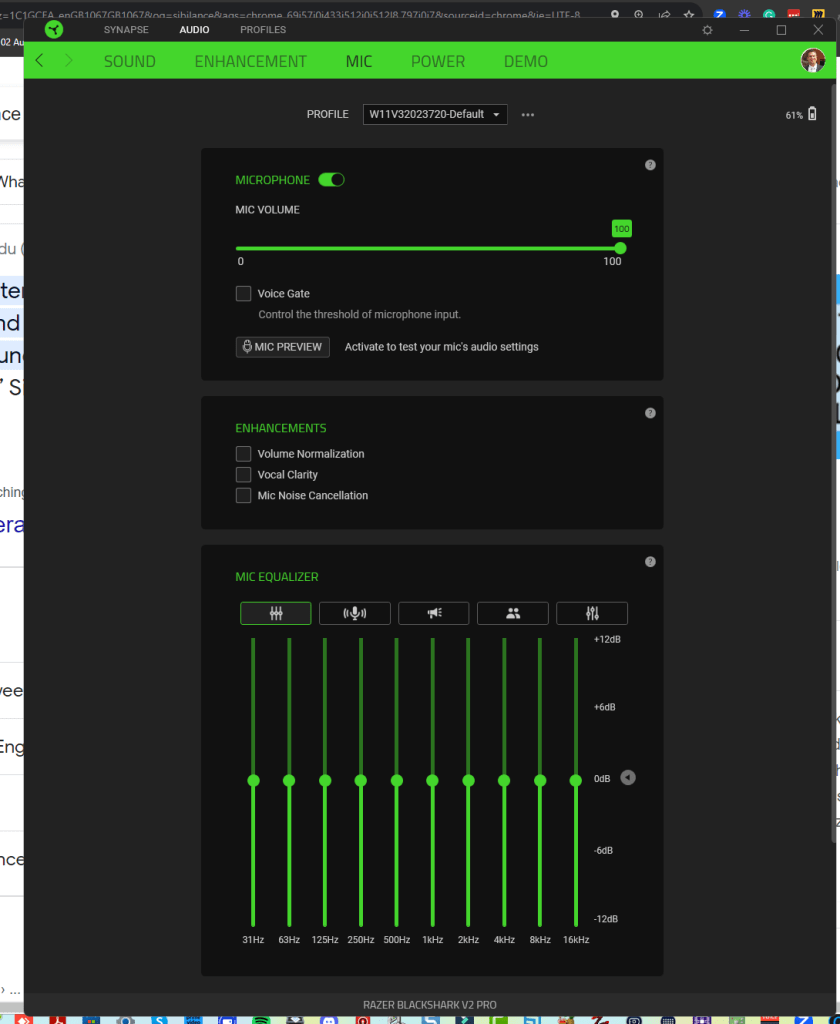The width and height of the screenshot is (840, 1024).
Task: Go back with the left arrow
Action: click(40, 61)
